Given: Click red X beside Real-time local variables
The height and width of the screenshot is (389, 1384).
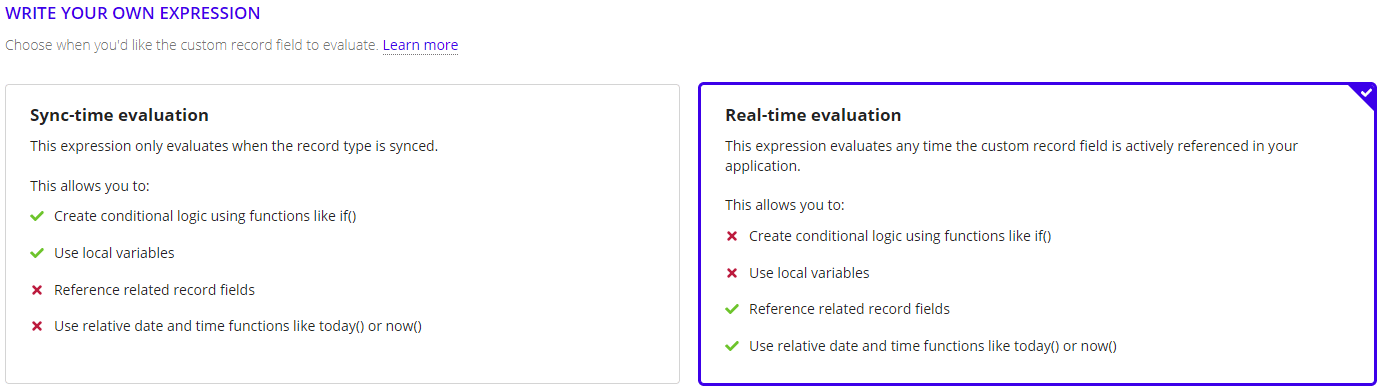Looking at the screenshot, I should coord(732,273).
